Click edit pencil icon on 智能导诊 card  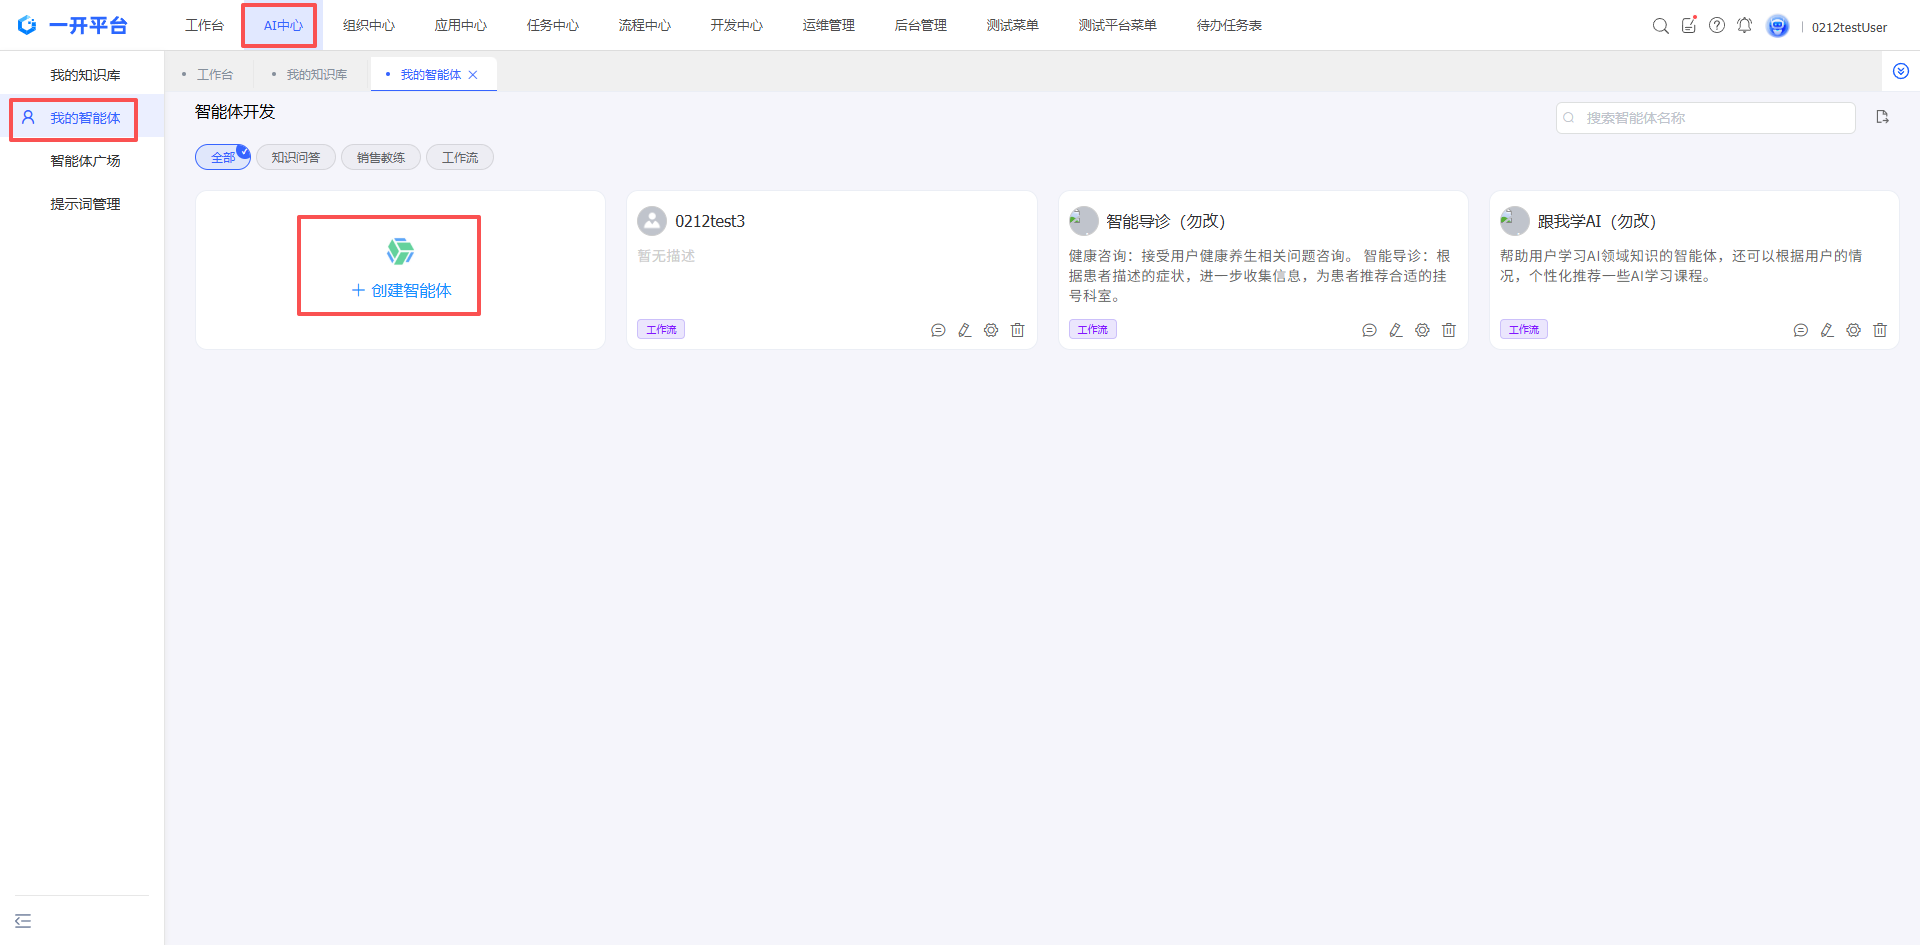tap(1396, 330)
